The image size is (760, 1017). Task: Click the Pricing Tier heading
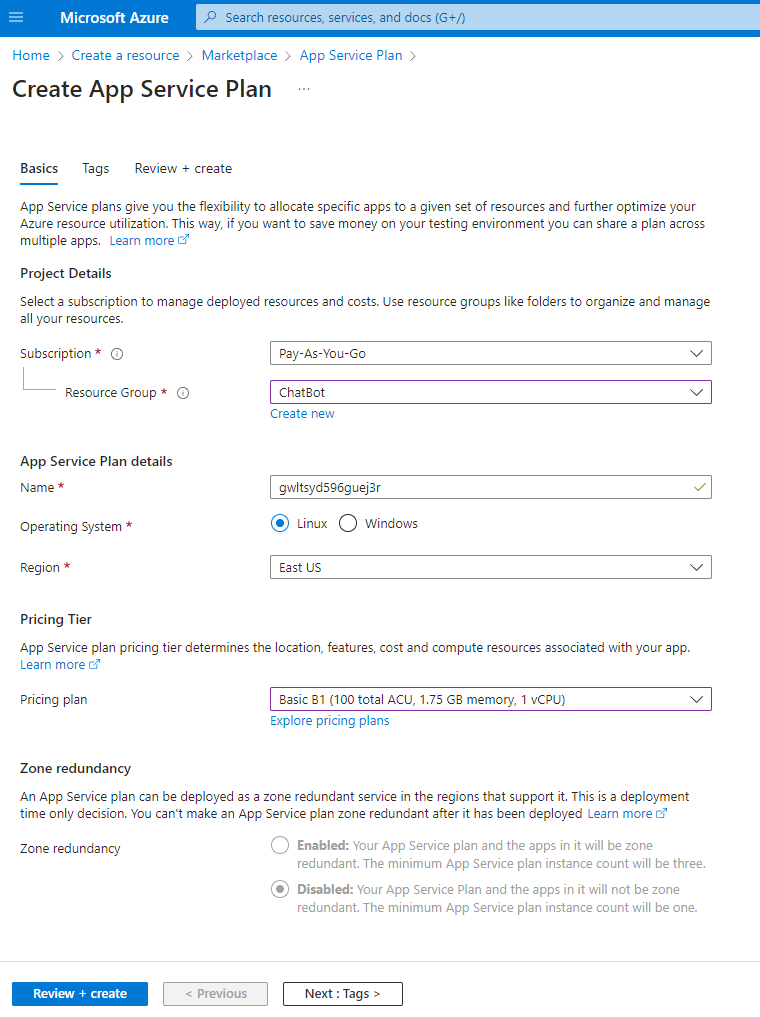56,619
